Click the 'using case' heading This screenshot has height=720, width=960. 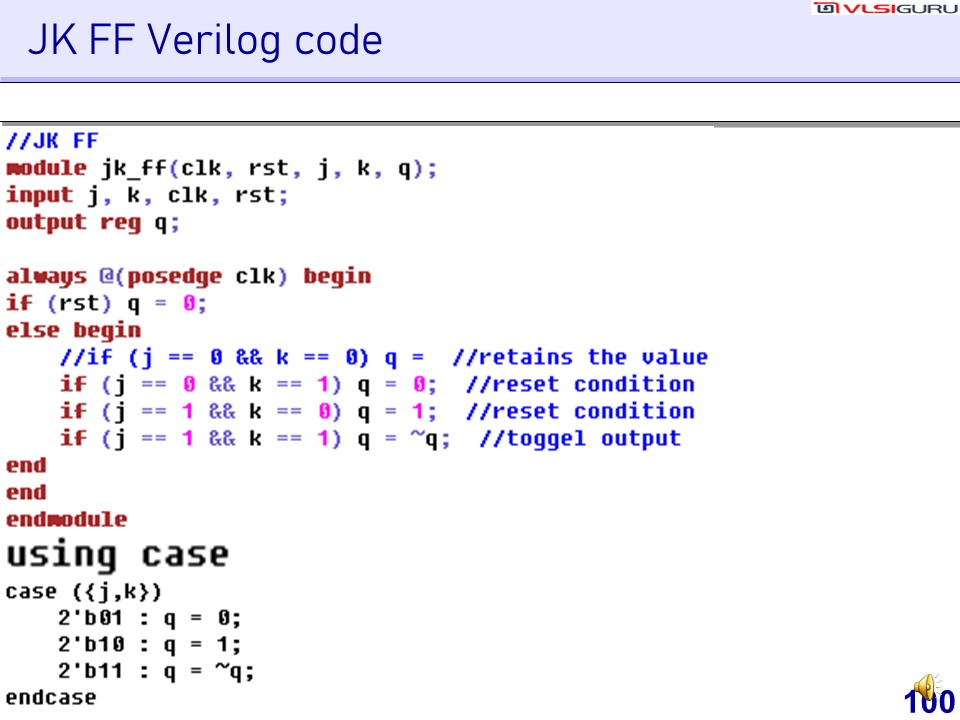coord(117,554)
